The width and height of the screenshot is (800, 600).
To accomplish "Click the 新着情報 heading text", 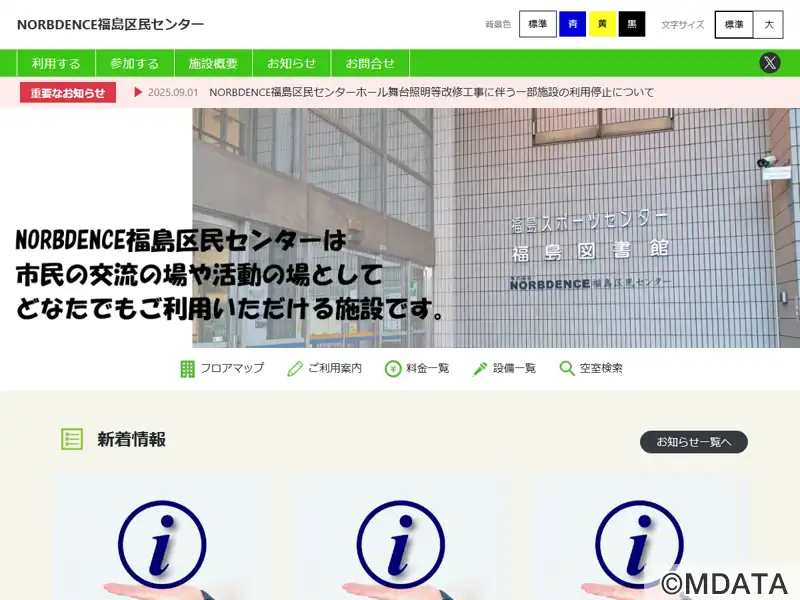I will (132, 439).
